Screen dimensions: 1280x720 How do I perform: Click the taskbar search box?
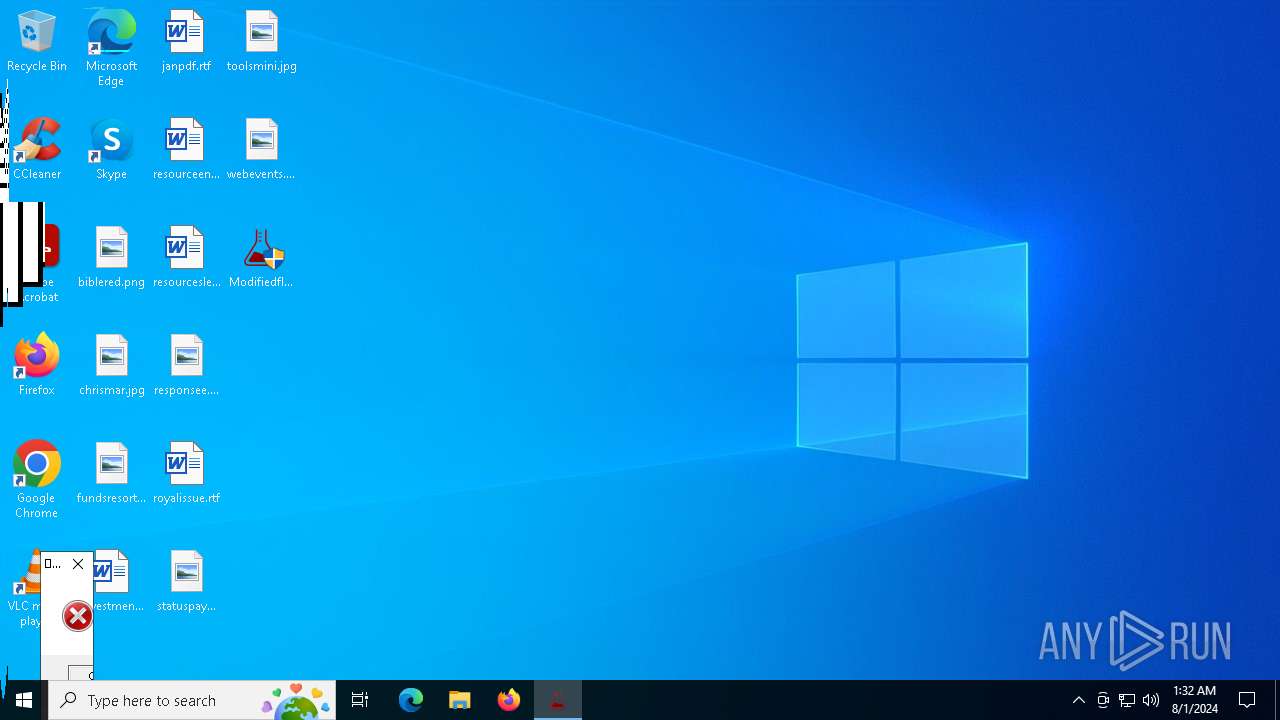(192, 700)
